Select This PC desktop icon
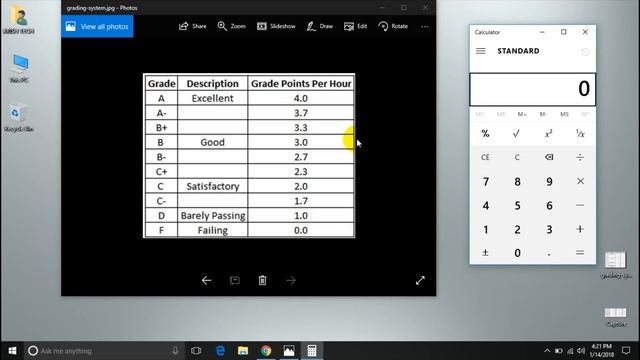 19,69
